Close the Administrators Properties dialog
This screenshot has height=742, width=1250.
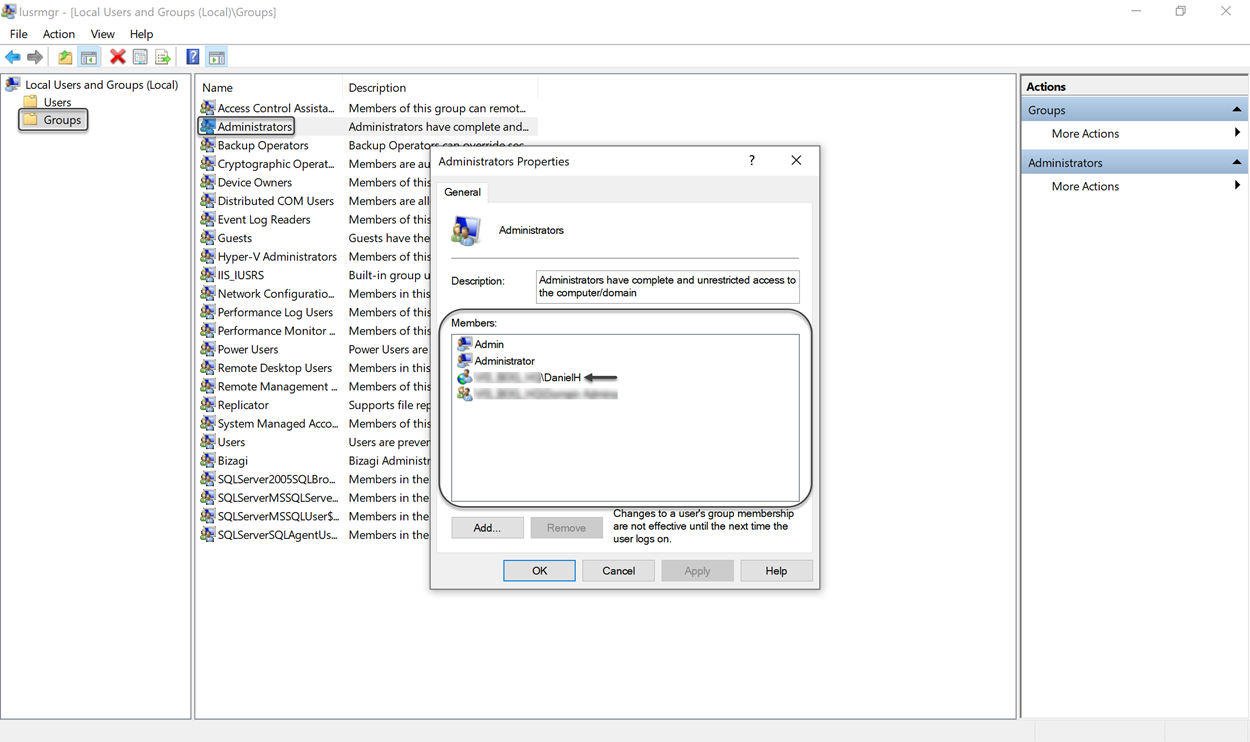tap(796, 161)
